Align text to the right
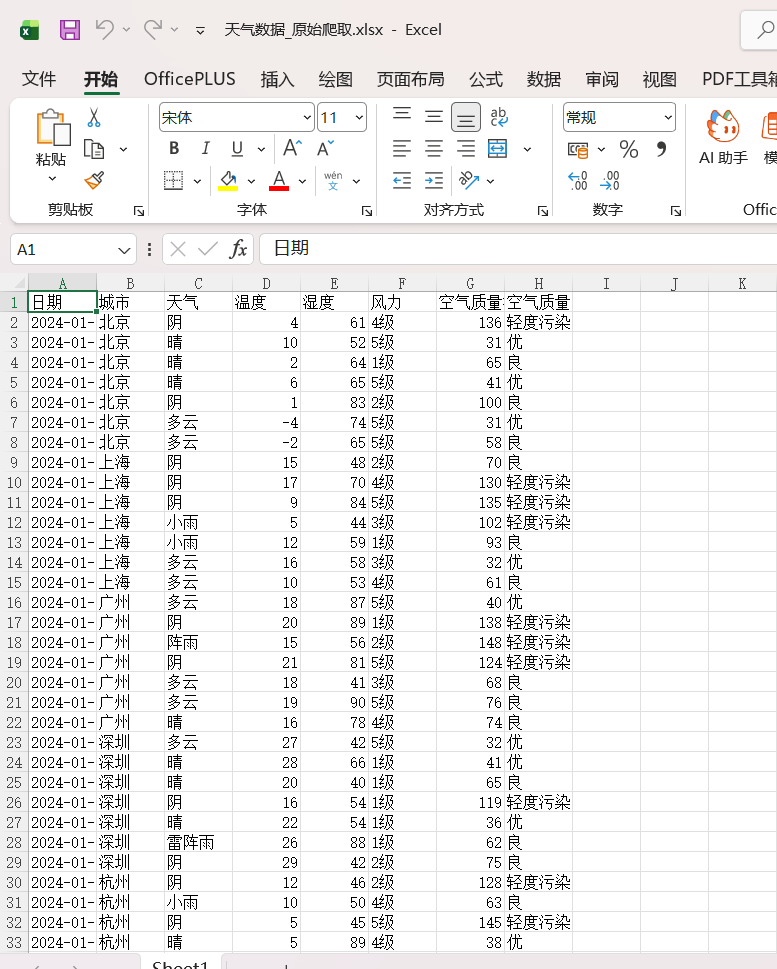 466,148
